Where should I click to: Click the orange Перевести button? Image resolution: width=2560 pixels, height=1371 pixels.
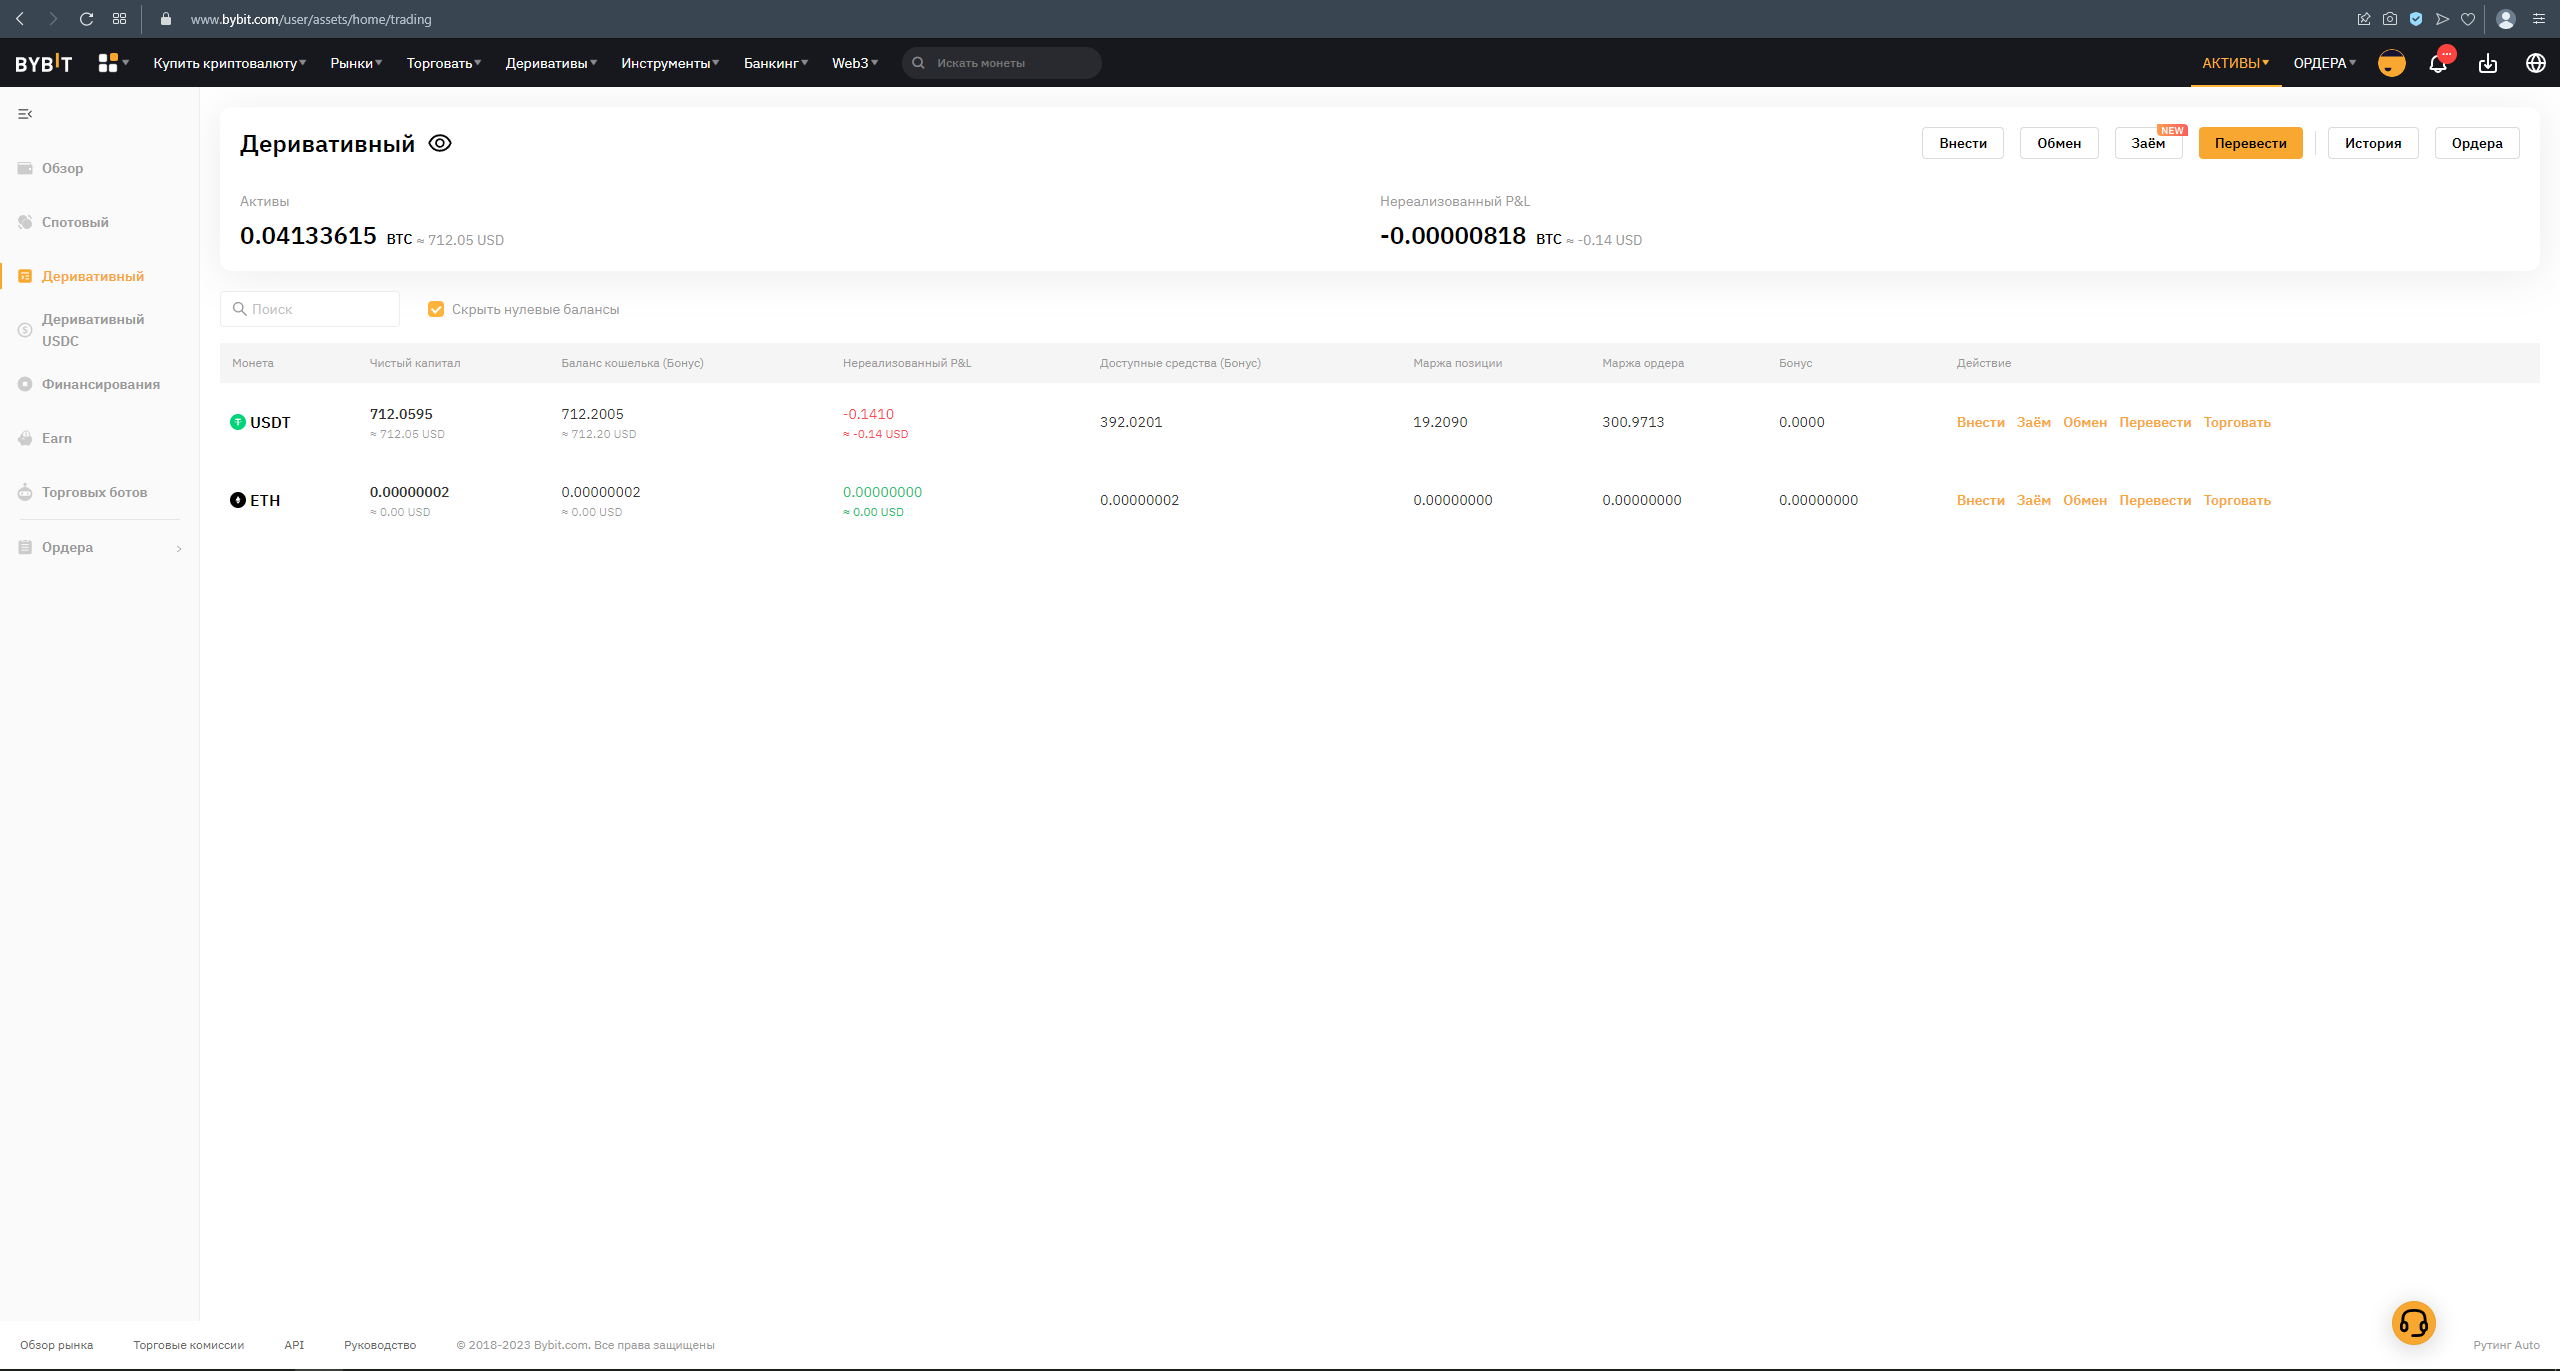(2250, 143)
